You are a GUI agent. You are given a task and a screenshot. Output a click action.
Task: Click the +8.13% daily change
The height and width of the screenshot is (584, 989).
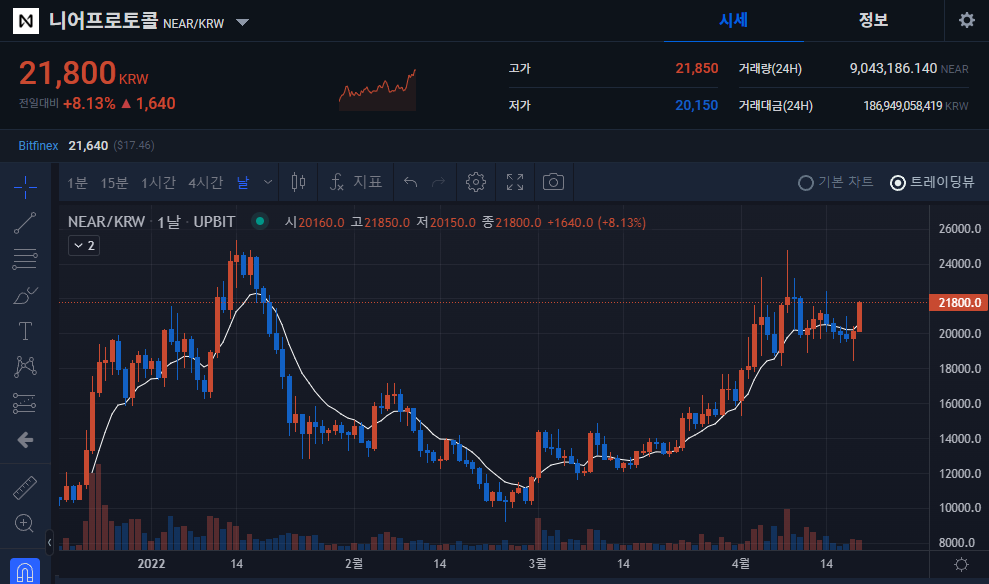tap(89, 103)
